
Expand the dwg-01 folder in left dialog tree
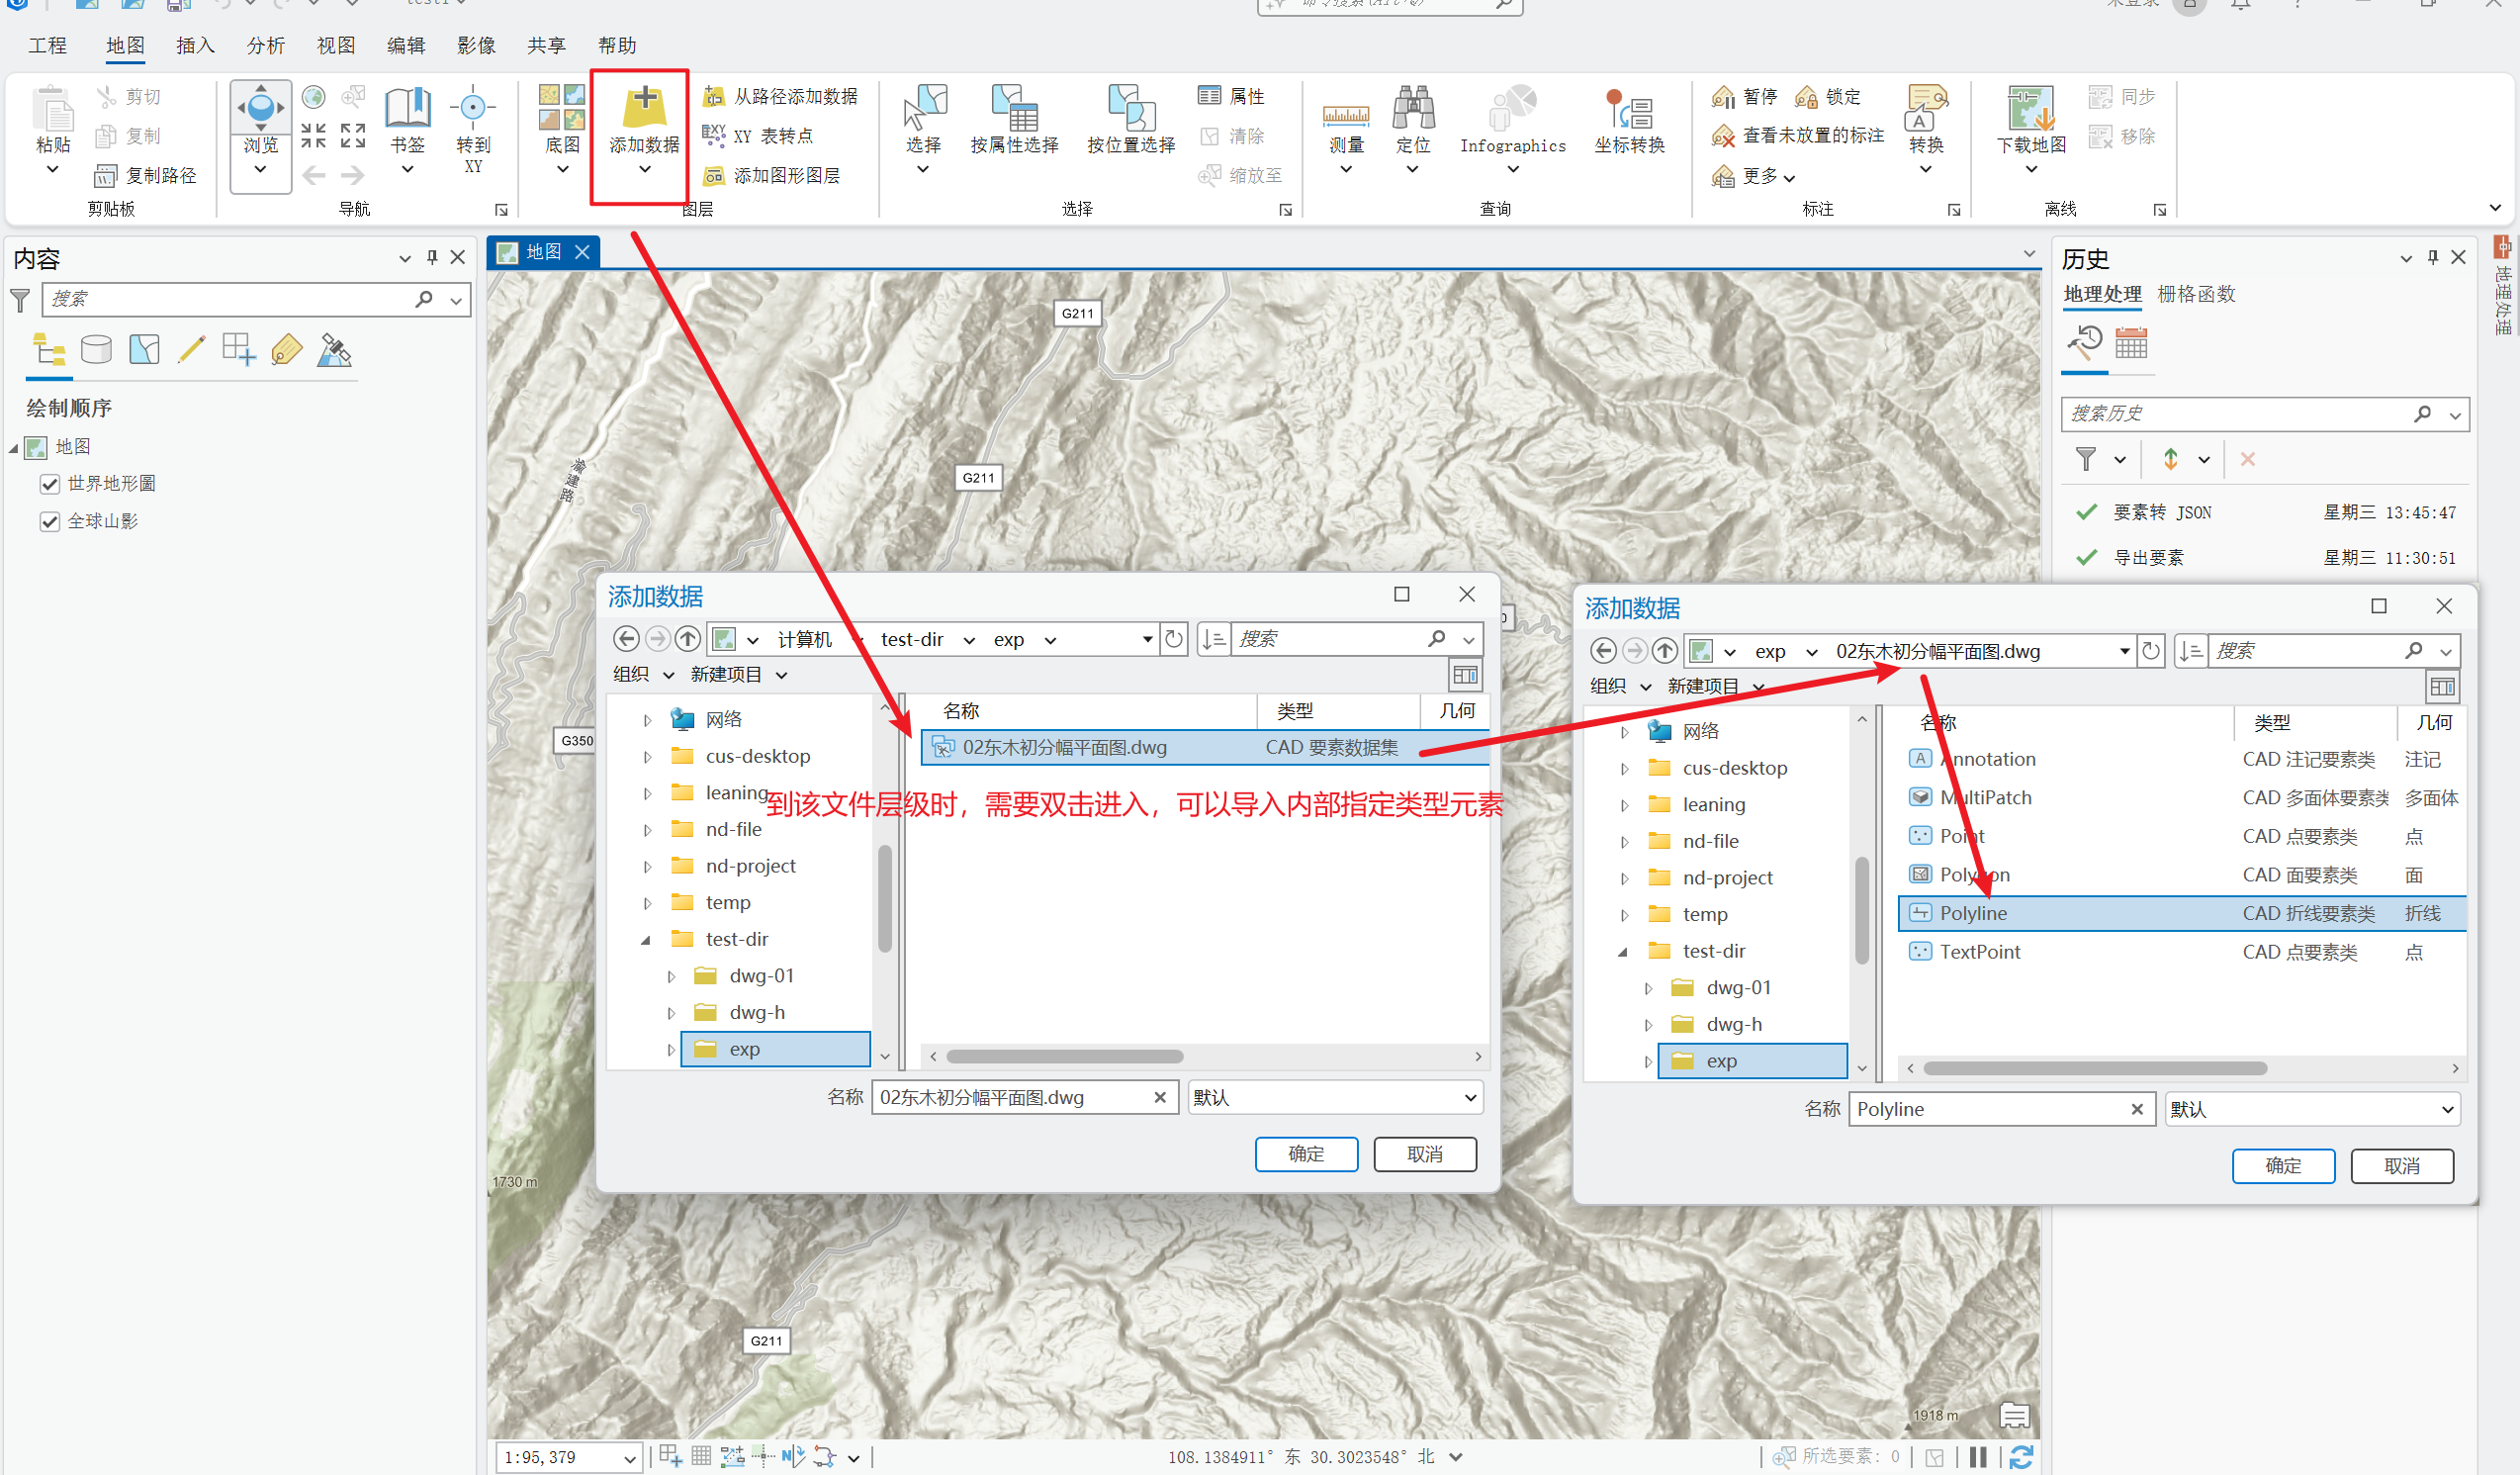pyautogui.click(x=671, y=977)
